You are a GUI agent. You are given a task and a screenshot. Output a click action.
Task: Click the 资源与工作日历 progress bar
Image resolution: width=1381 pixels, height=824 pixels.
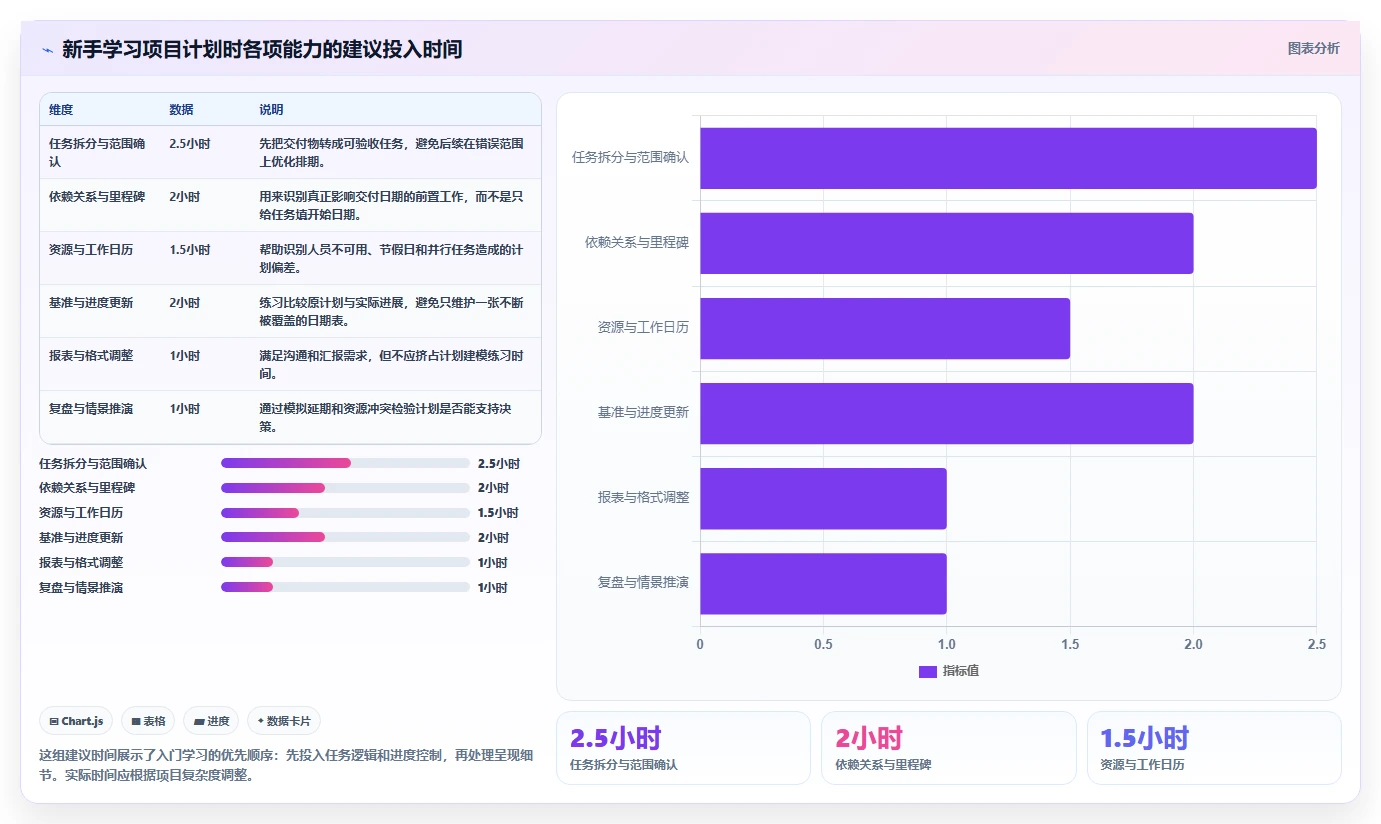(345, 513)
